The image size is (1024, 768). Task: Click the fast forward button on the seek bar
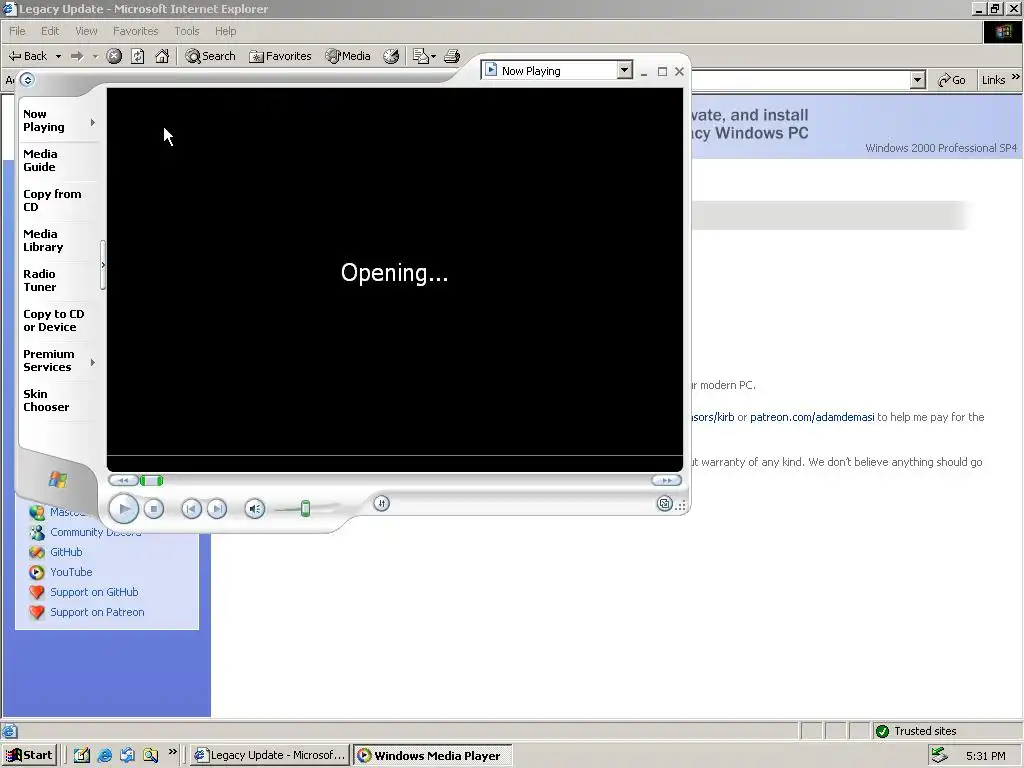[666, 481]
